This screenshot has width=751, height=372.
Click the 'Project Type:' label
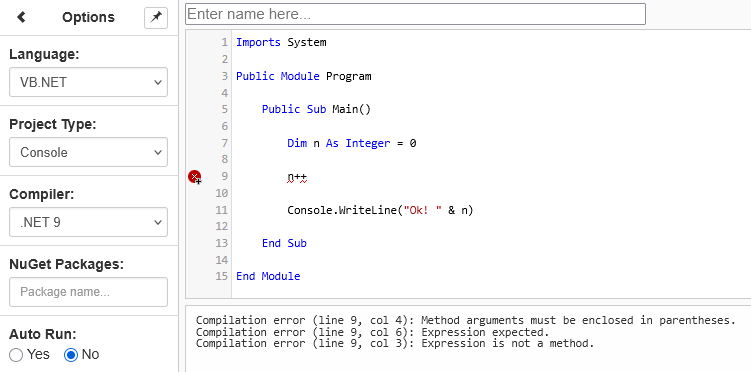pos(53,124)
